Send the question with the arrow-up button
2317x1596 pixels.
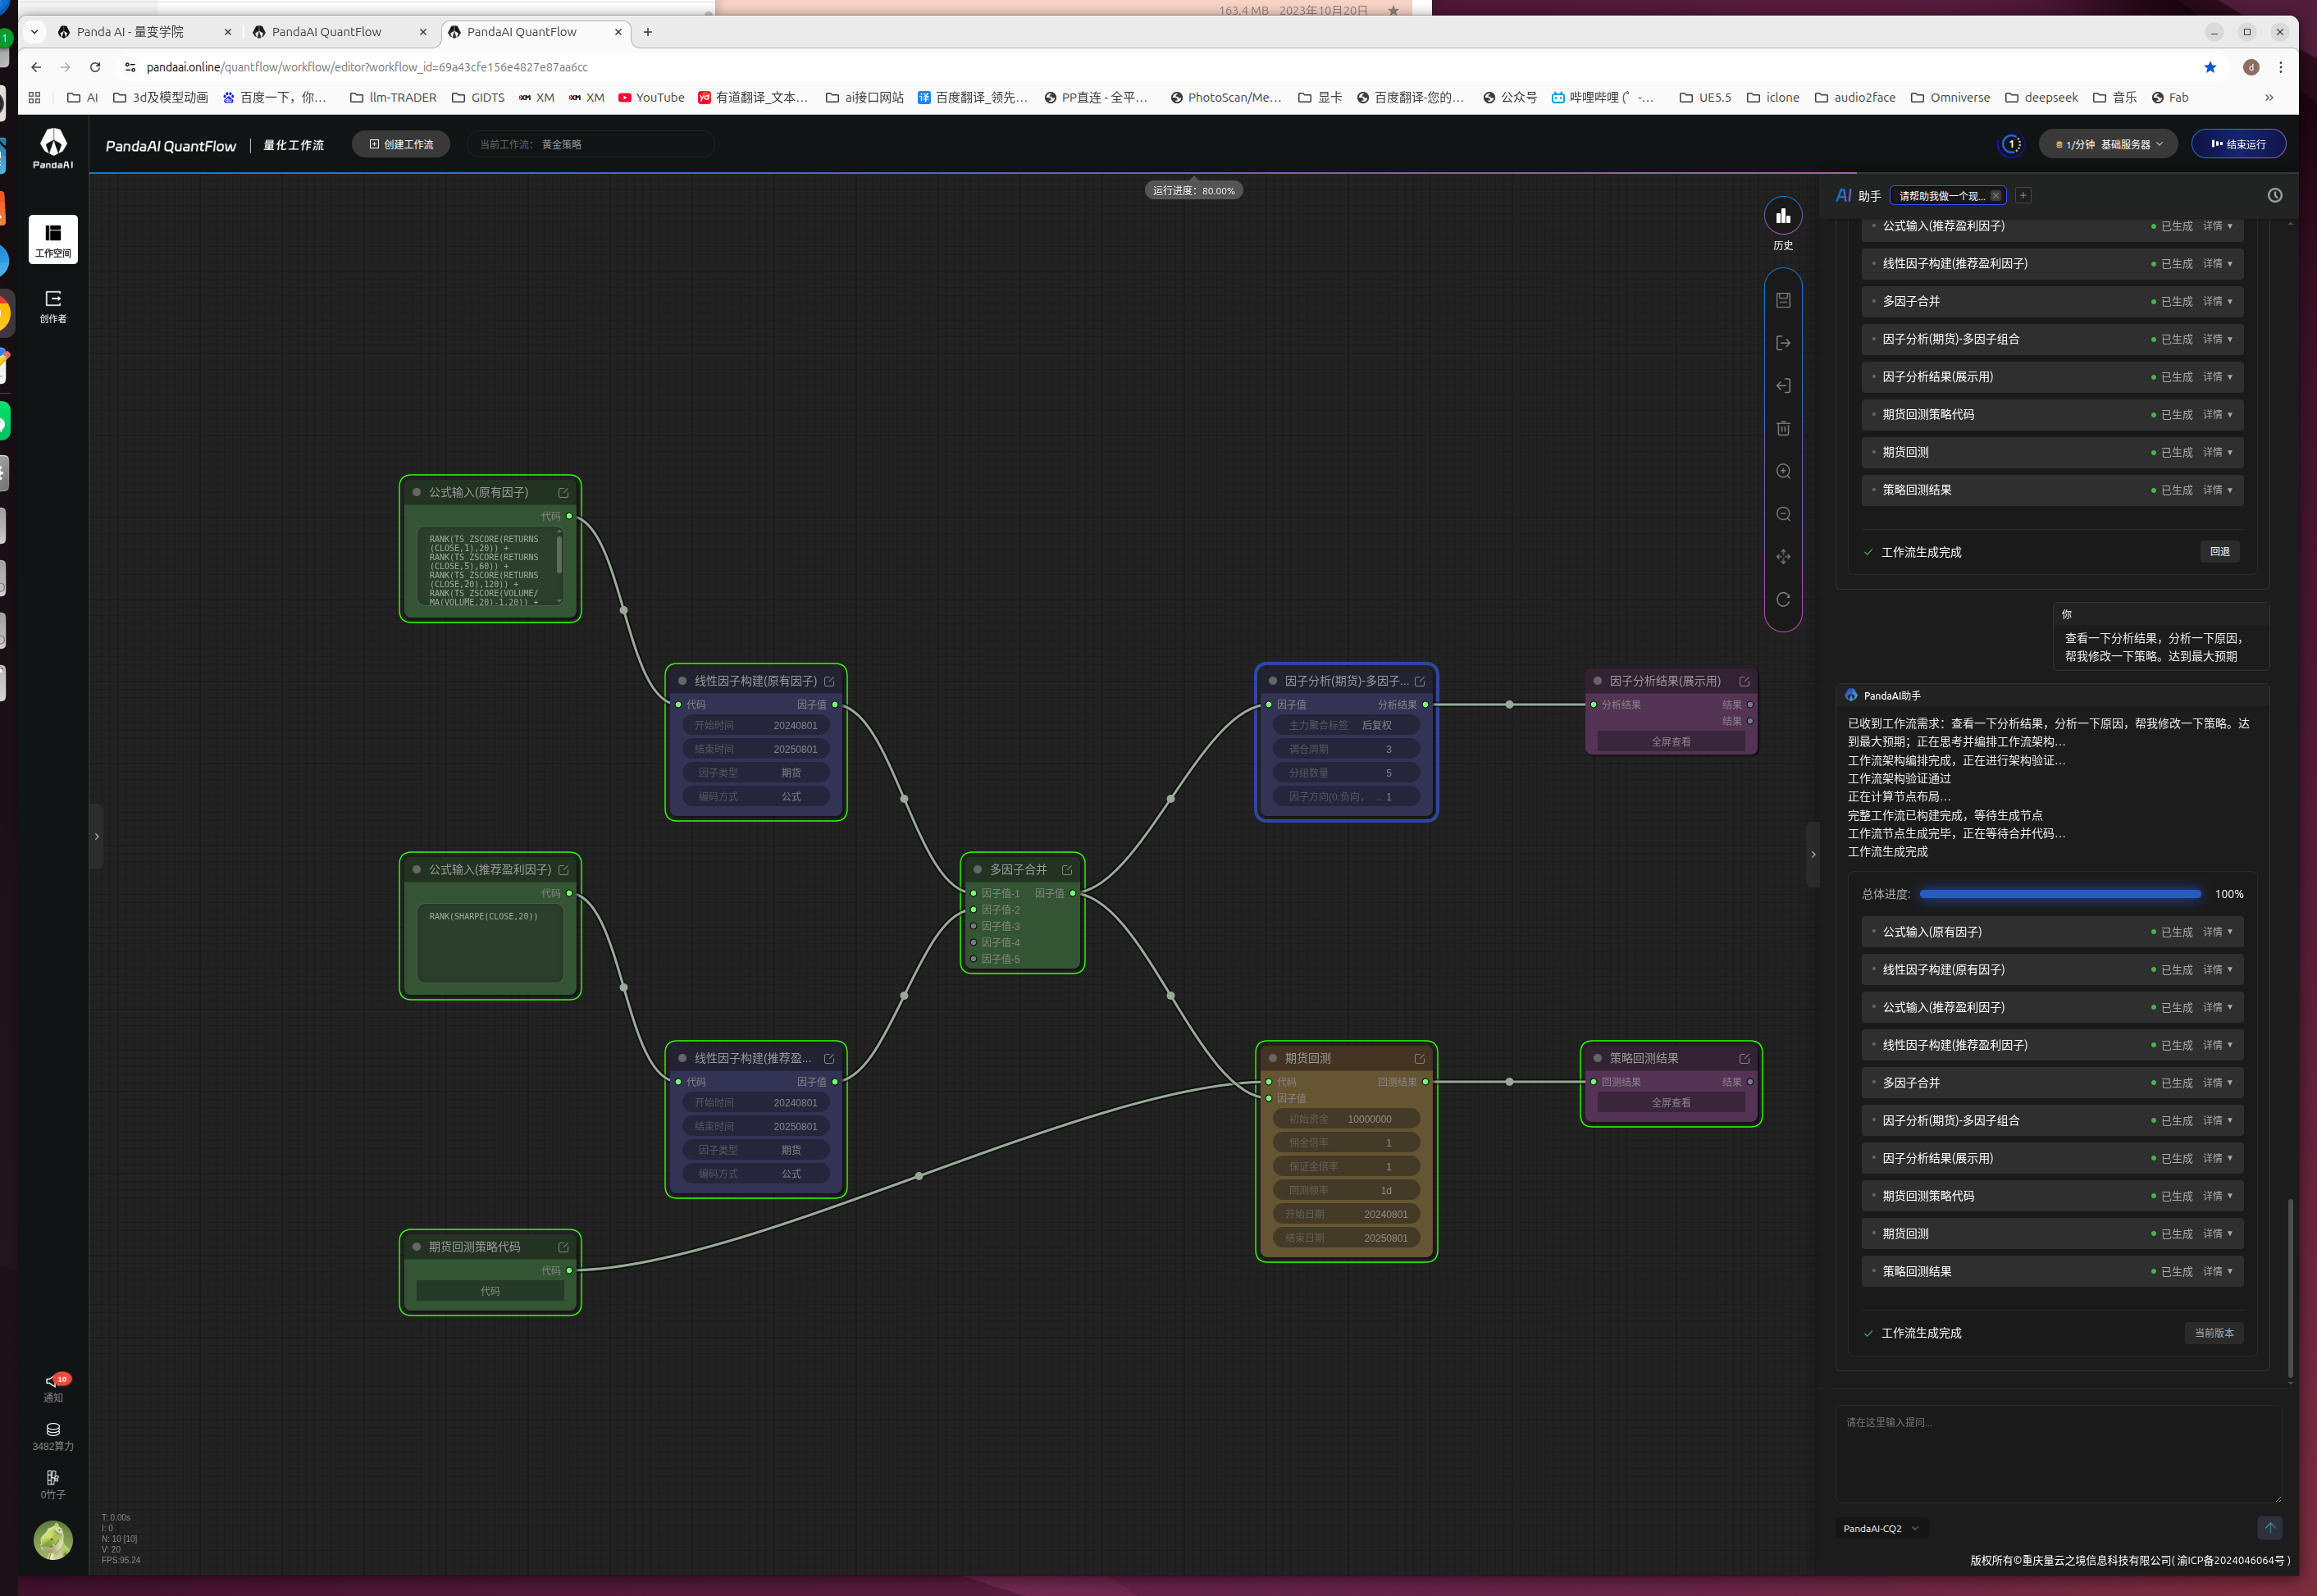point(2270,1528)
